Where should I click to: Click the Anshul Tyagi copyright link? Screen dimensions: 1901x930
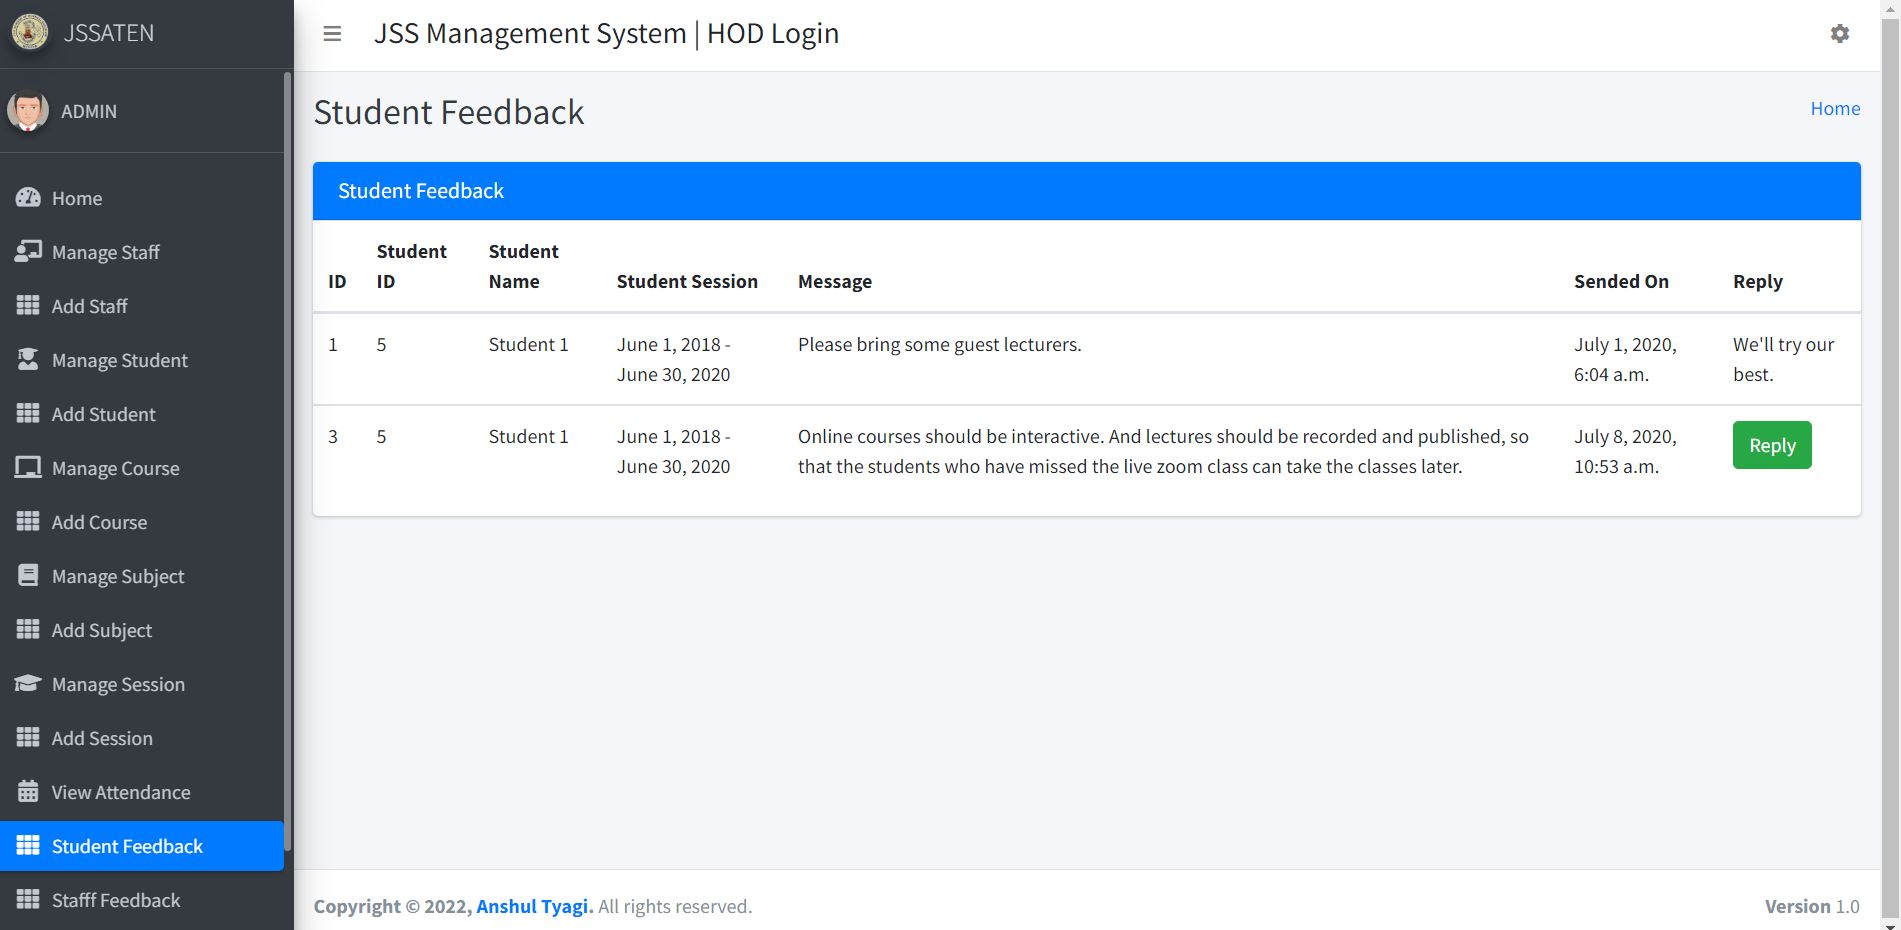[532, 906]
